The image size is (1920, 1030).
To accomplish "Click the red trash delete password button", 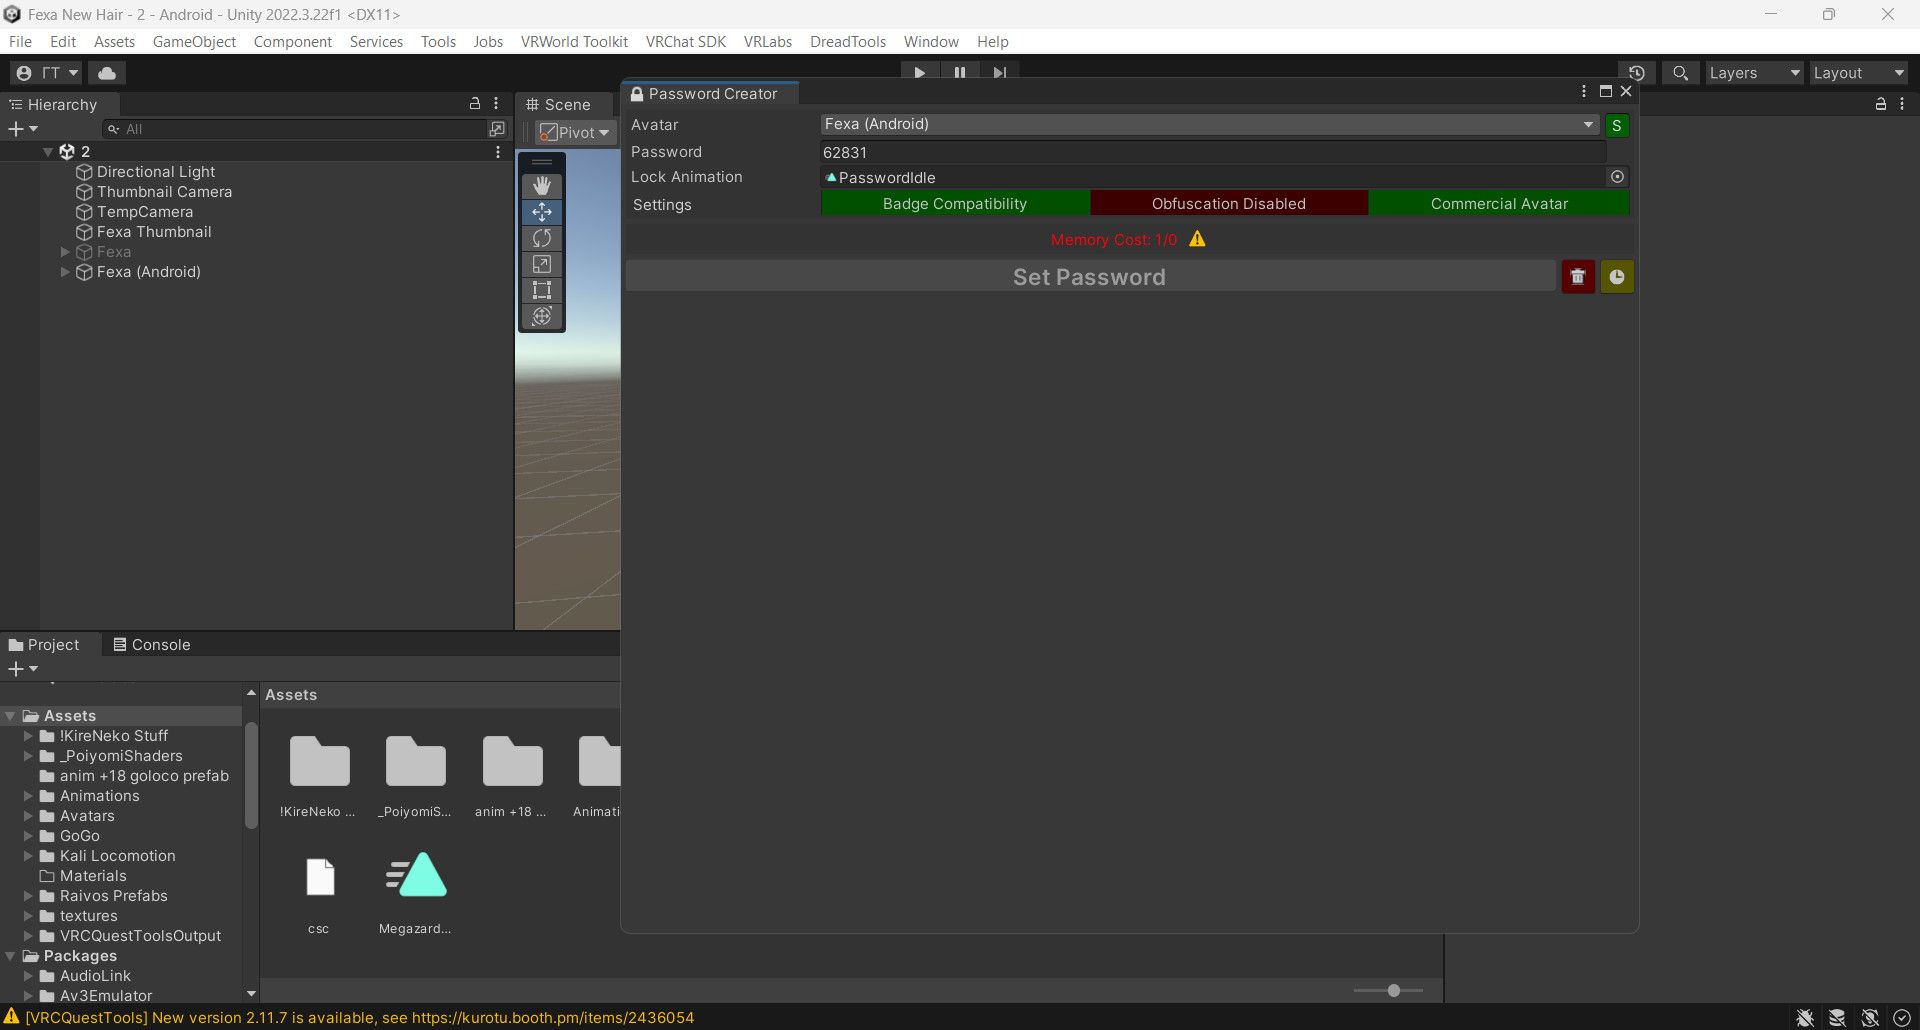I will click(x=1578, y=277).
